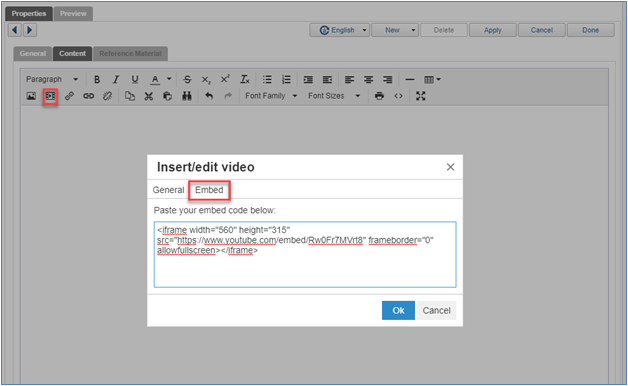Click the undo arrow
628x386 pixels.
[209, 96]
